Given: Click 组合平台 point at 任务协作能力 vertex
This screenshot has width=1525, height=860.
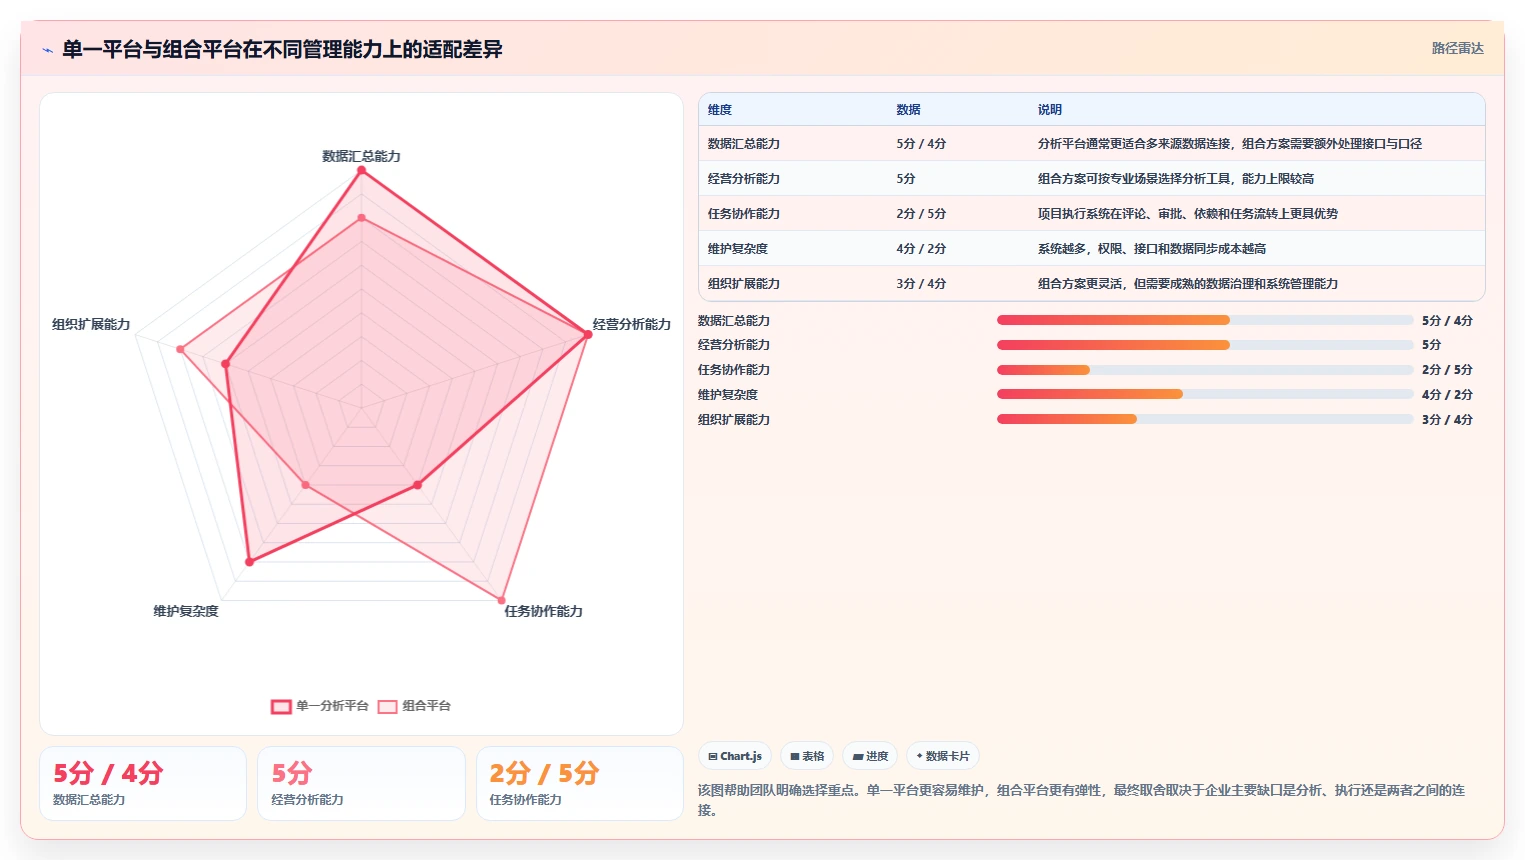Looking at the screenshot, I should pos(502,600).
